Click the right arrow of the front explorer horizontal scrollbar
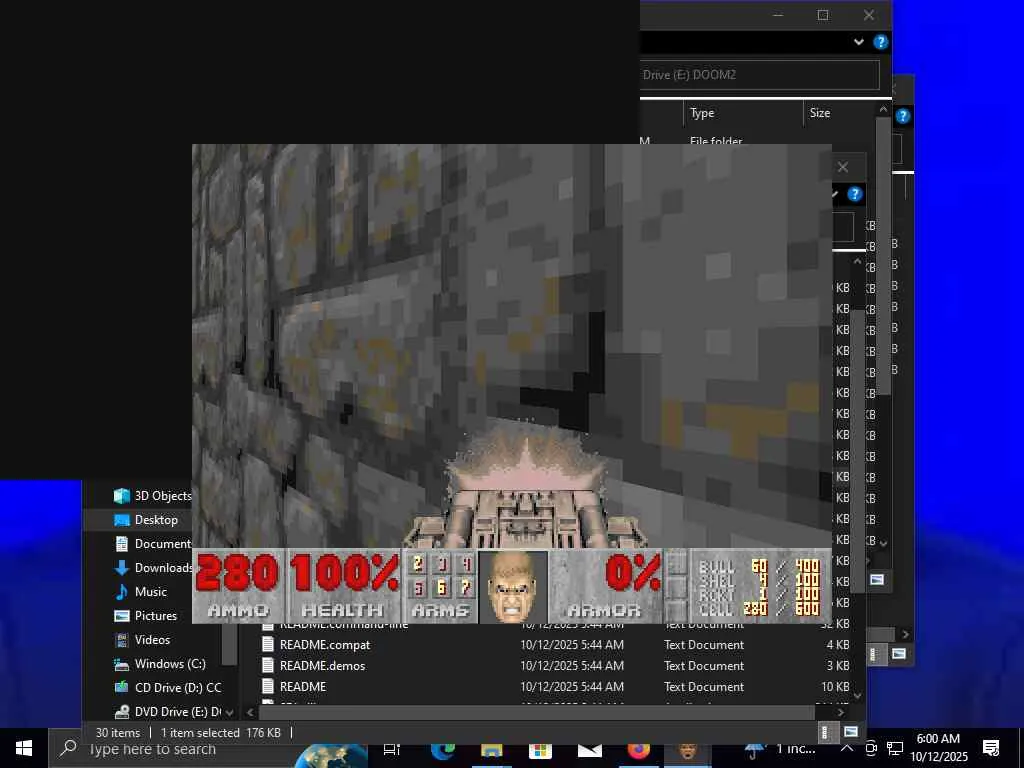This screenshot has width=1024, height=768. point(841,712)
